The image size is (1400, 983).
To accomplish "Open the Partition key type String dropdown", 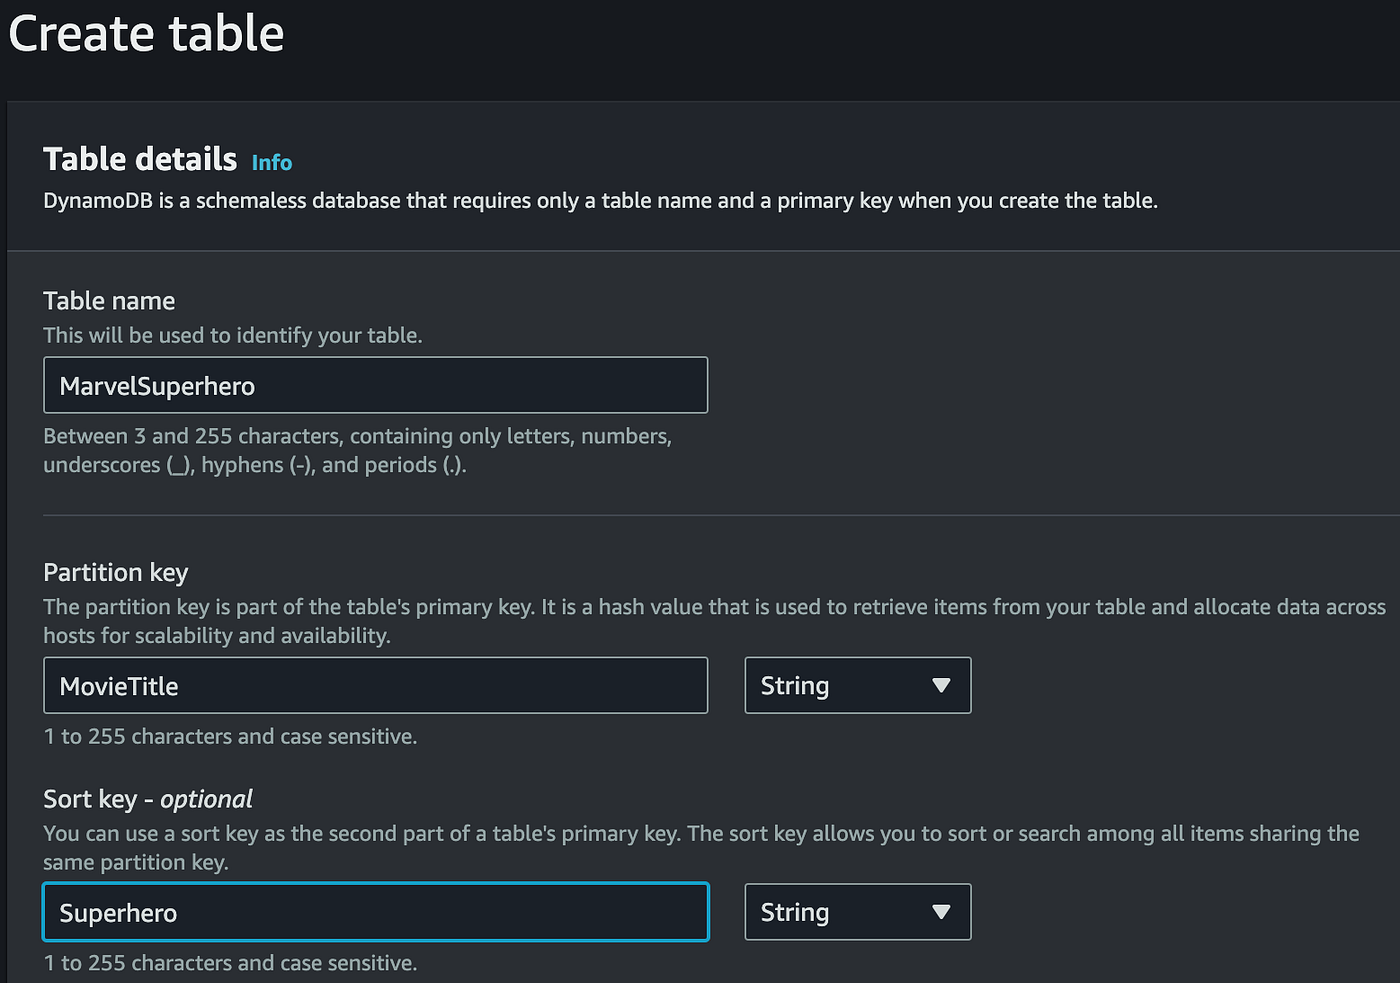I will pyautogui.click(x=856, y=685).
